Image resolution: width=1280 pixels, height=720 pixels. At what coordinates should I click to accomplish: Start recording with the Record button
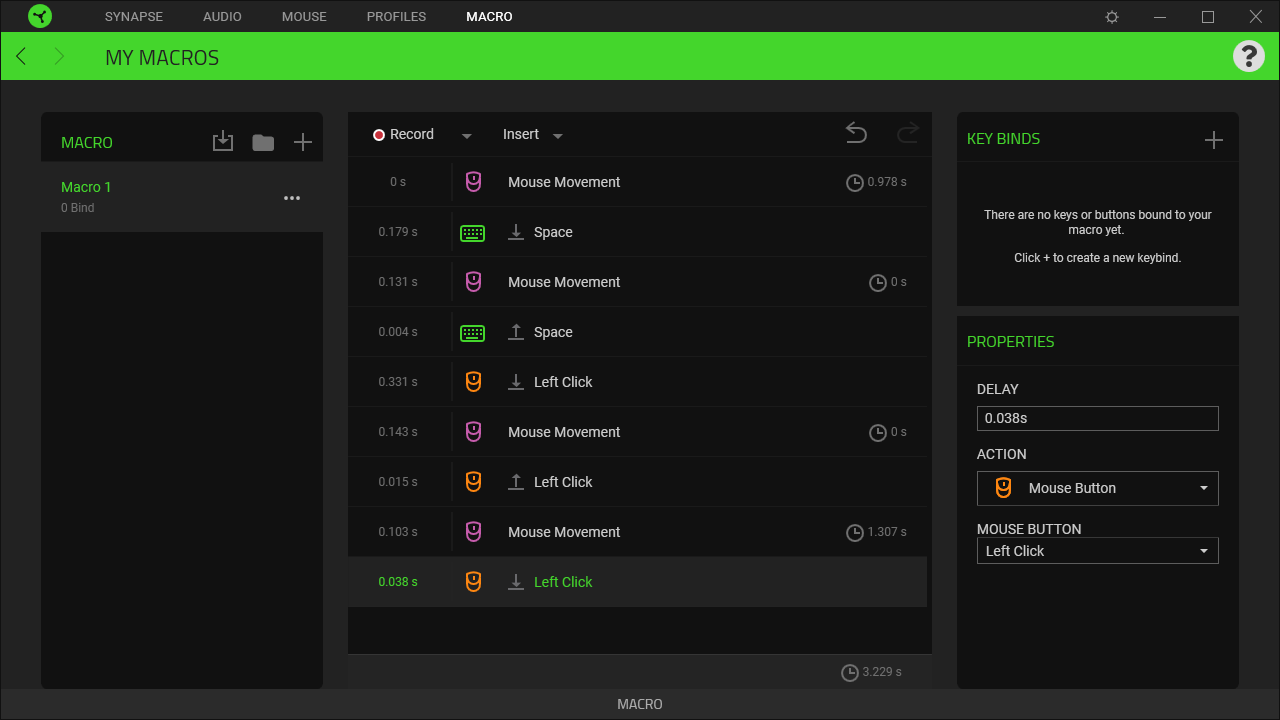pos(404,134)
